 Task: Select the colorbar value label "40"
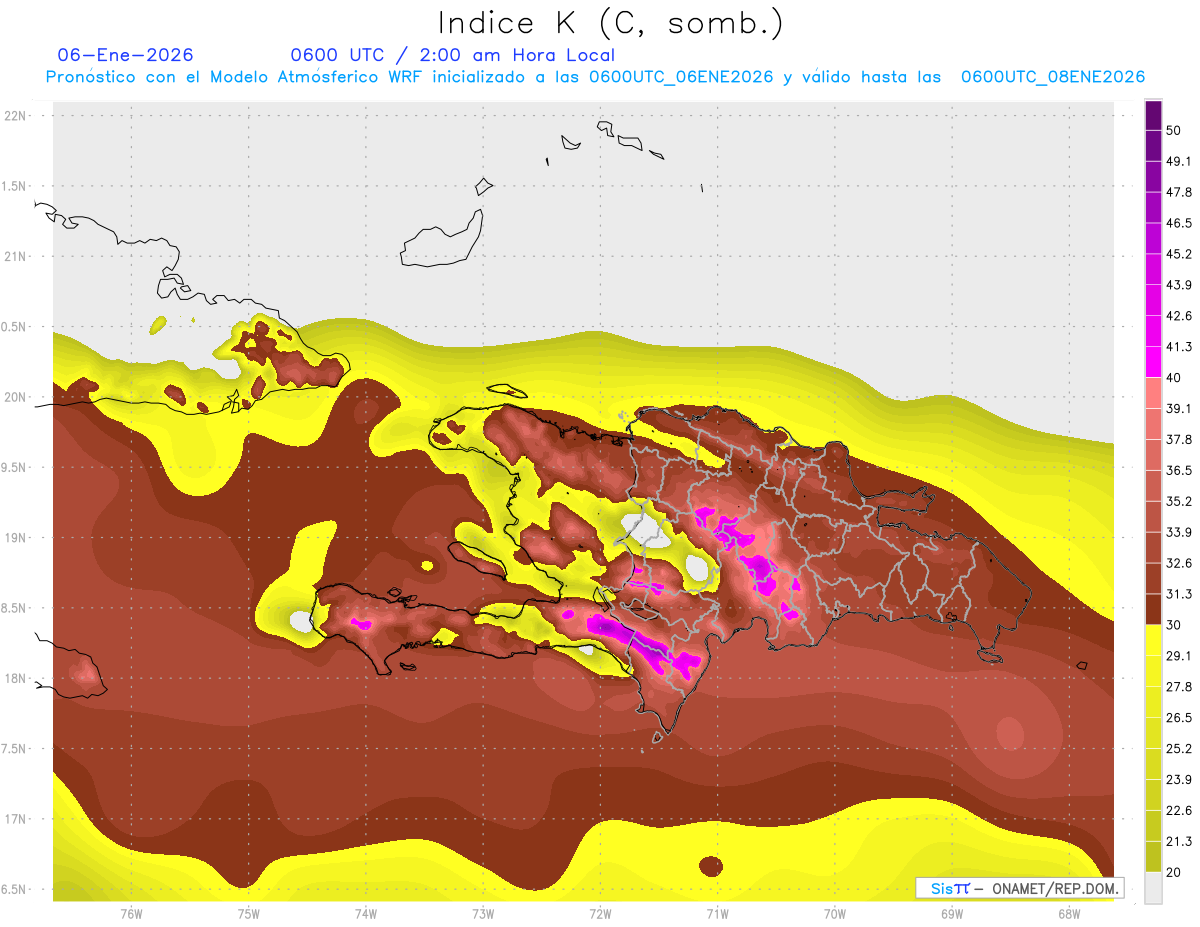coord(1173,378)
